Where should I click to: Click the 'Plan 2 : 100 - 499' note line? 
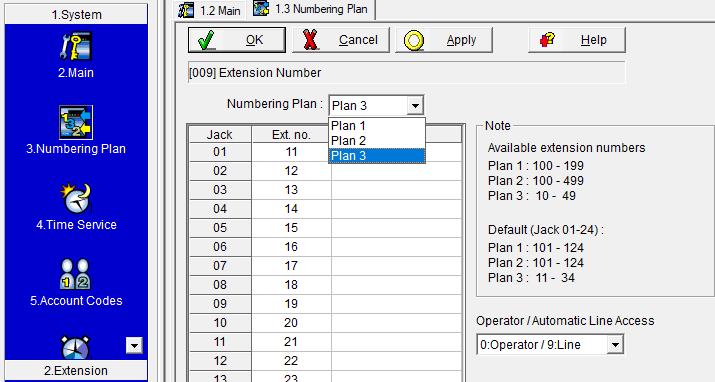[x=536, y=181]
